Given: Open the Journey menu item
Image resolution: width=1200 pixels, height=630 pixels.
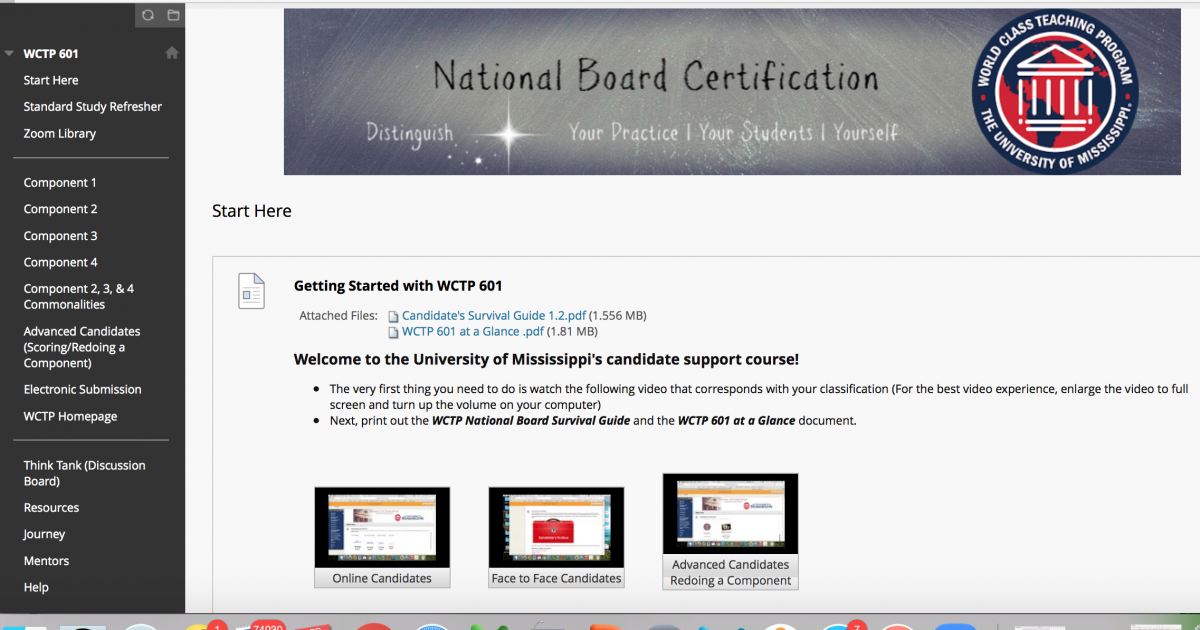Looking at the screenshot, I should [45, 535].
